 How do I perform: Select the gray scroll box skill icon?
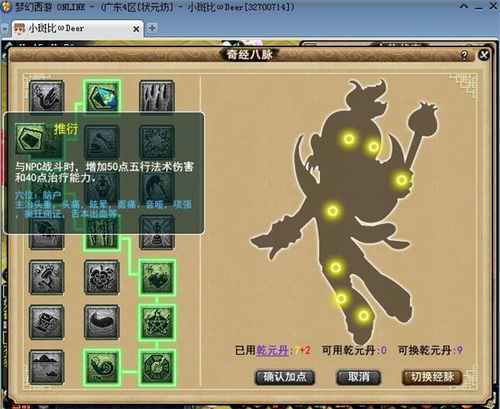coord(46,322)
